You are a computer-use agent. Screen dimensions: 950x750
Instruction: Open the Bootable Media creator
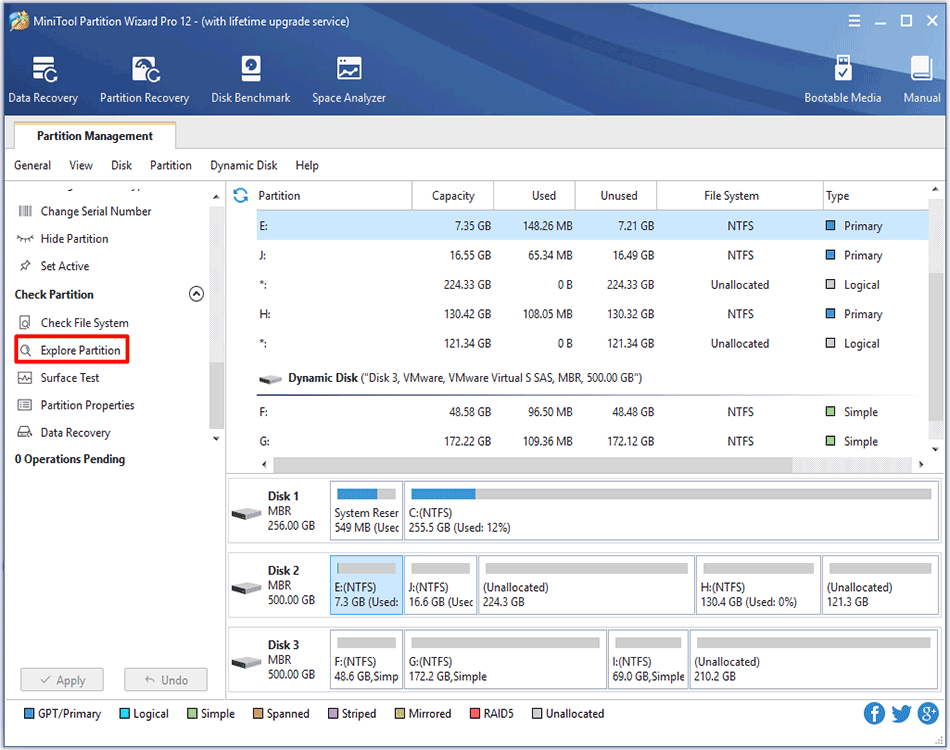tap(844, 78)
